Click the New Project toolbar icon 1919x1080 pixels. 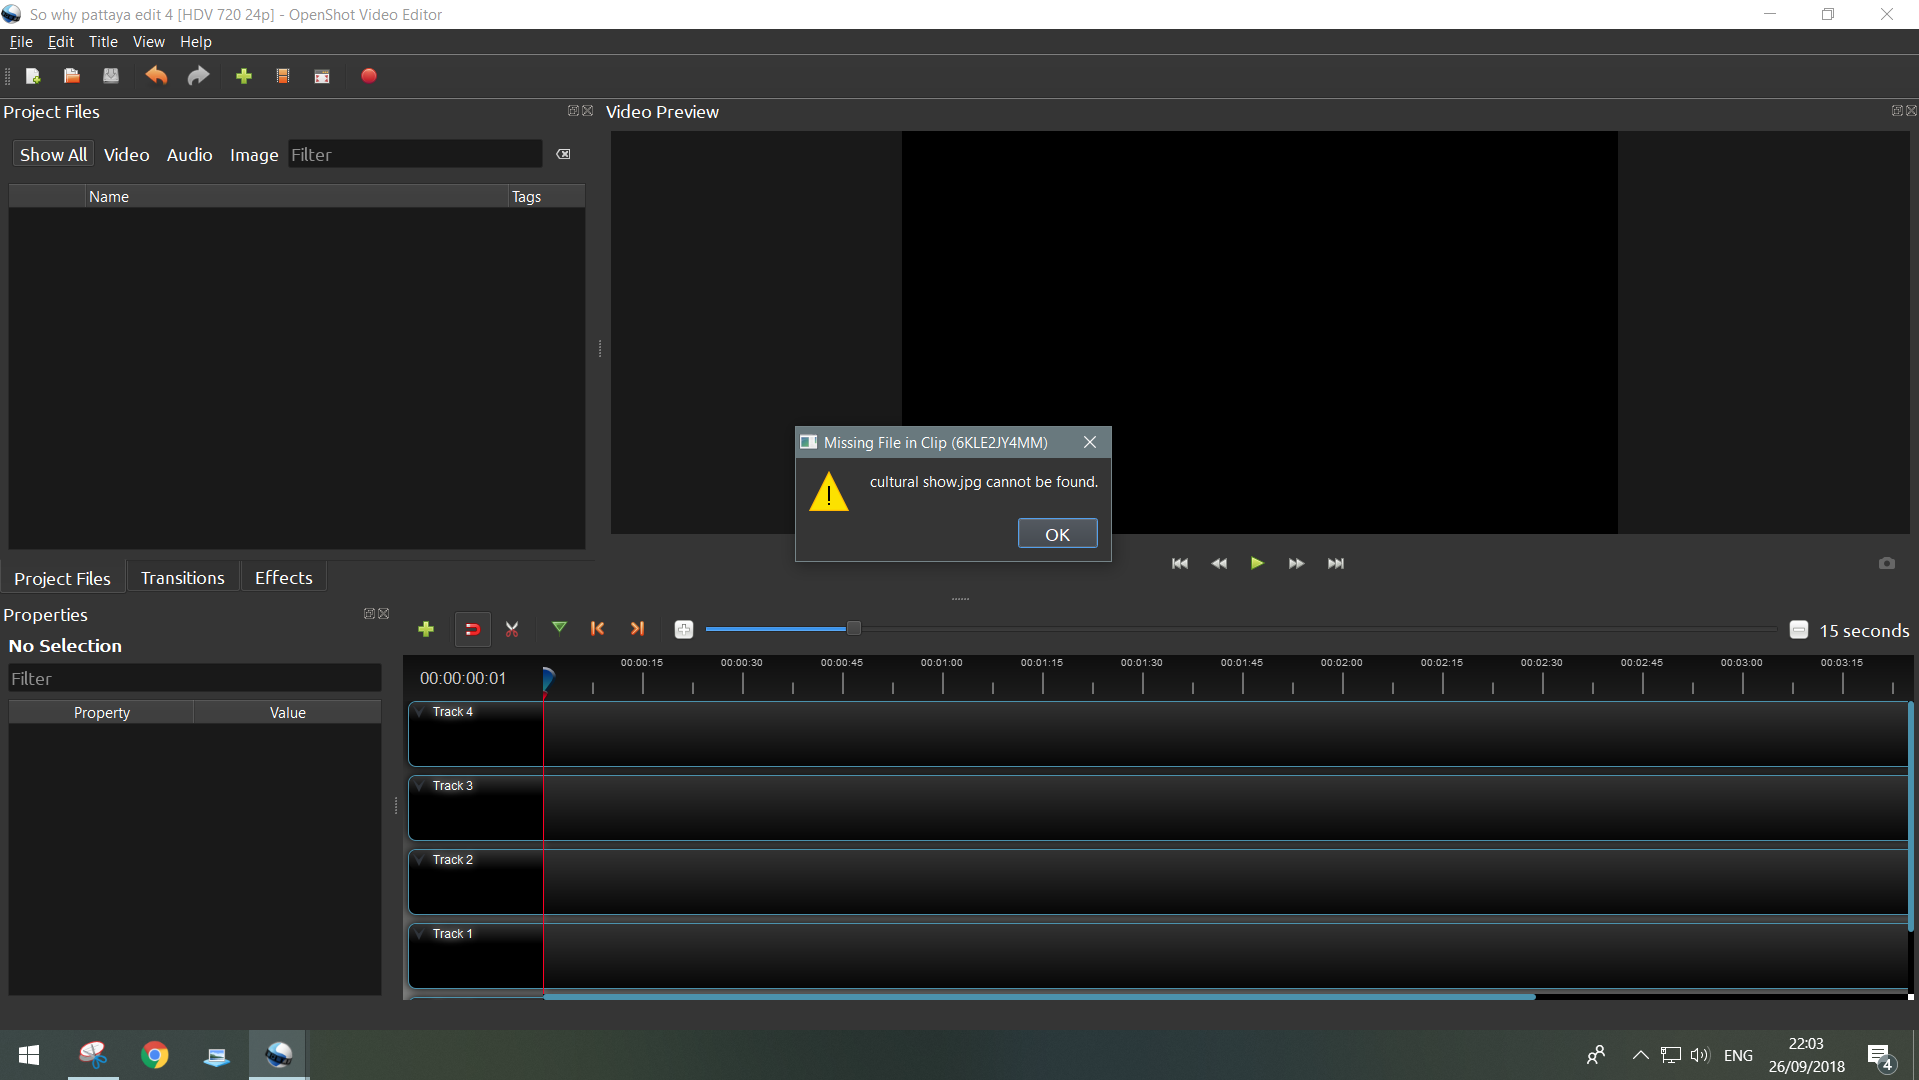click(x=33, y=76)
